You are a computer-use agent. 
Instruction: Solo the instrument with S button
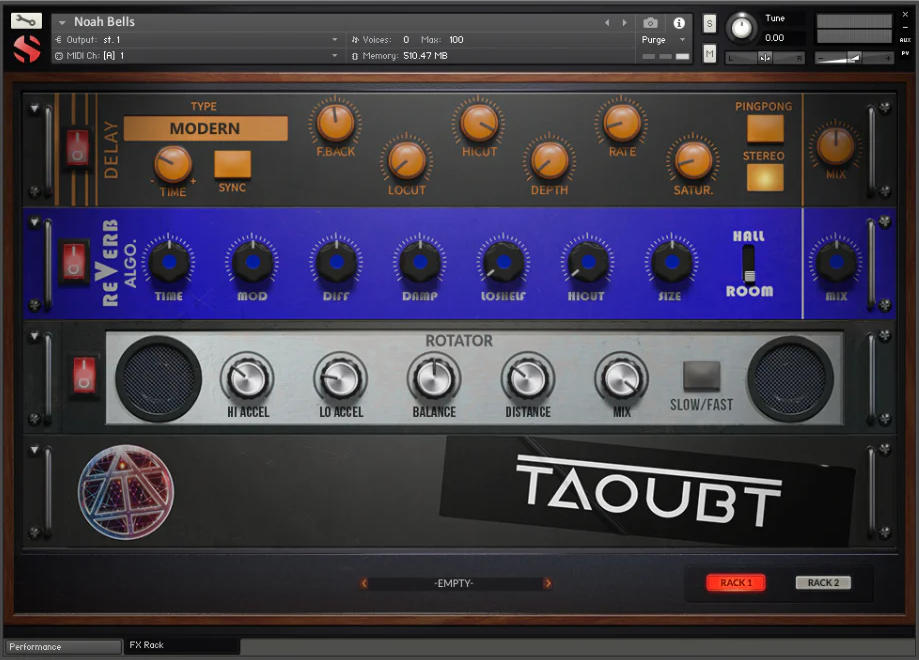[x=709, y=23]
